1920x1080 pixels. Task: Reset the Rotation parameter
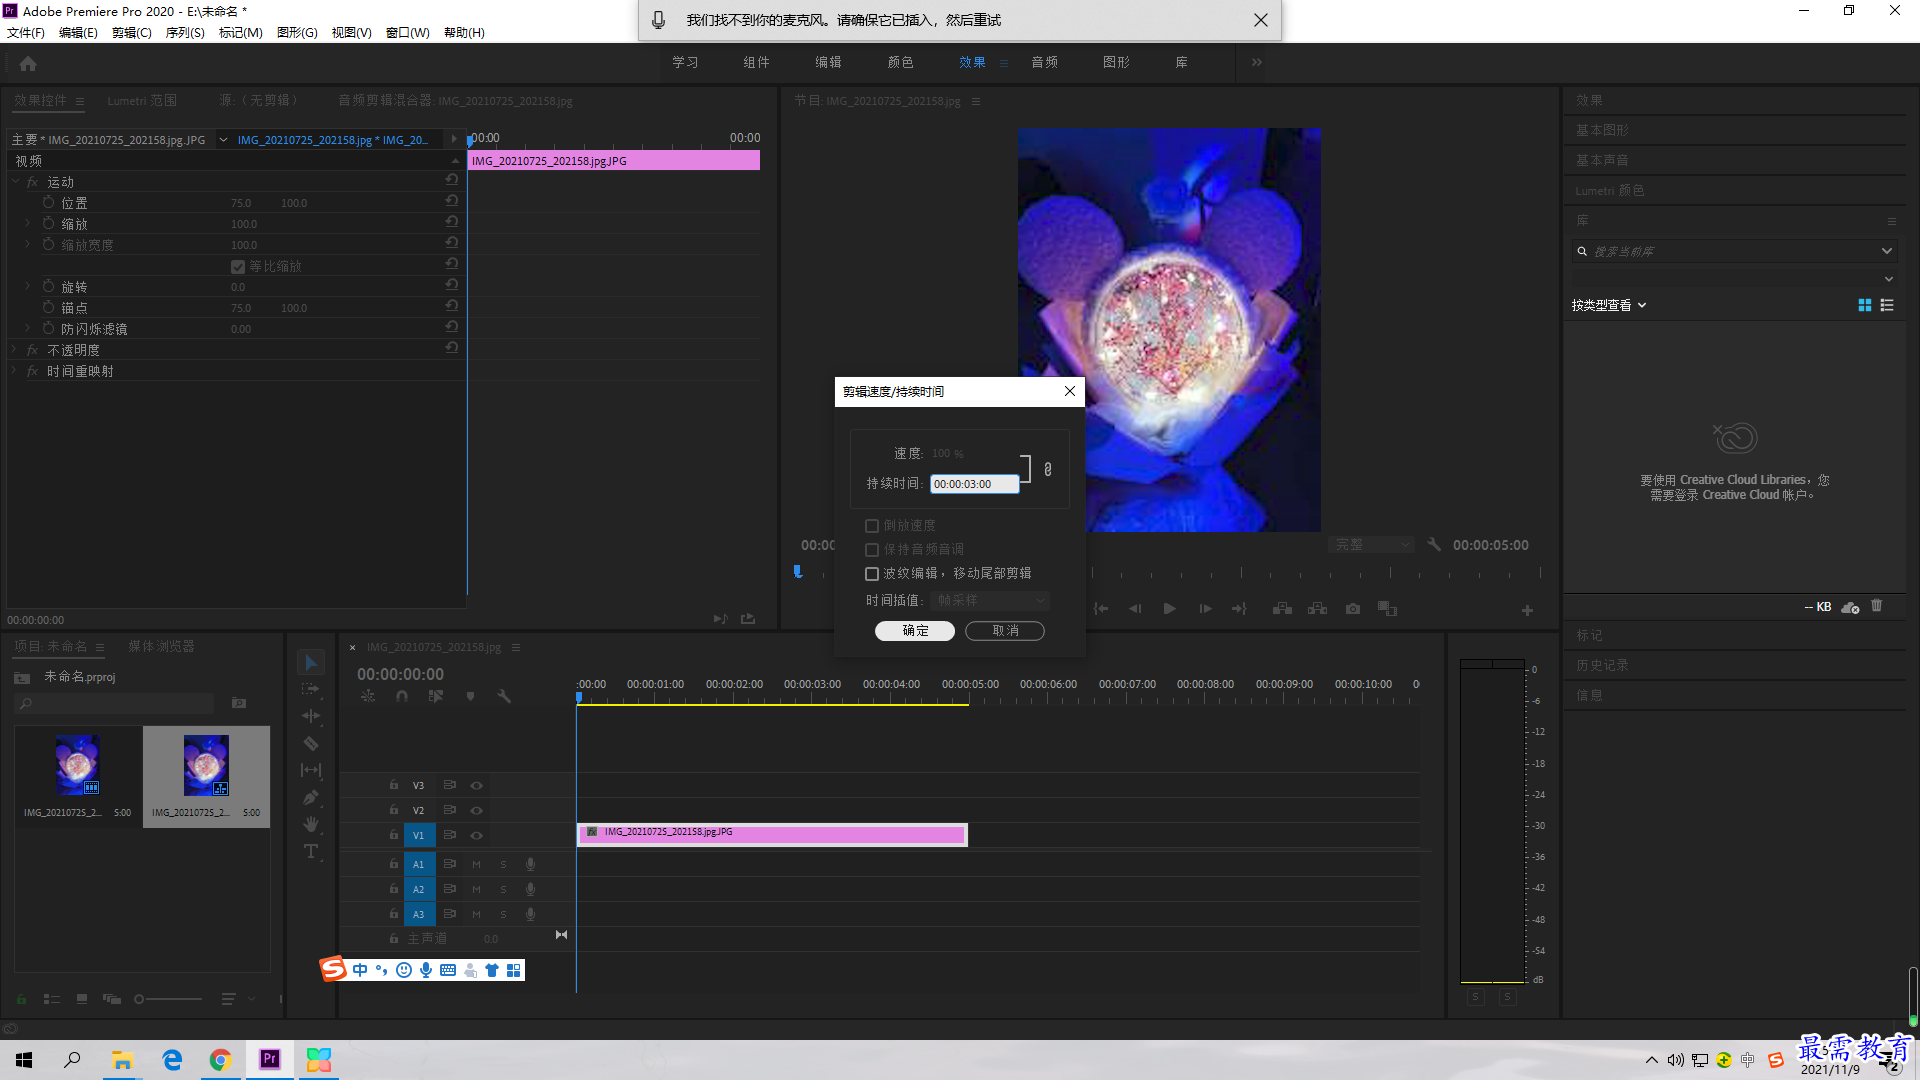(x=452, y=285)
